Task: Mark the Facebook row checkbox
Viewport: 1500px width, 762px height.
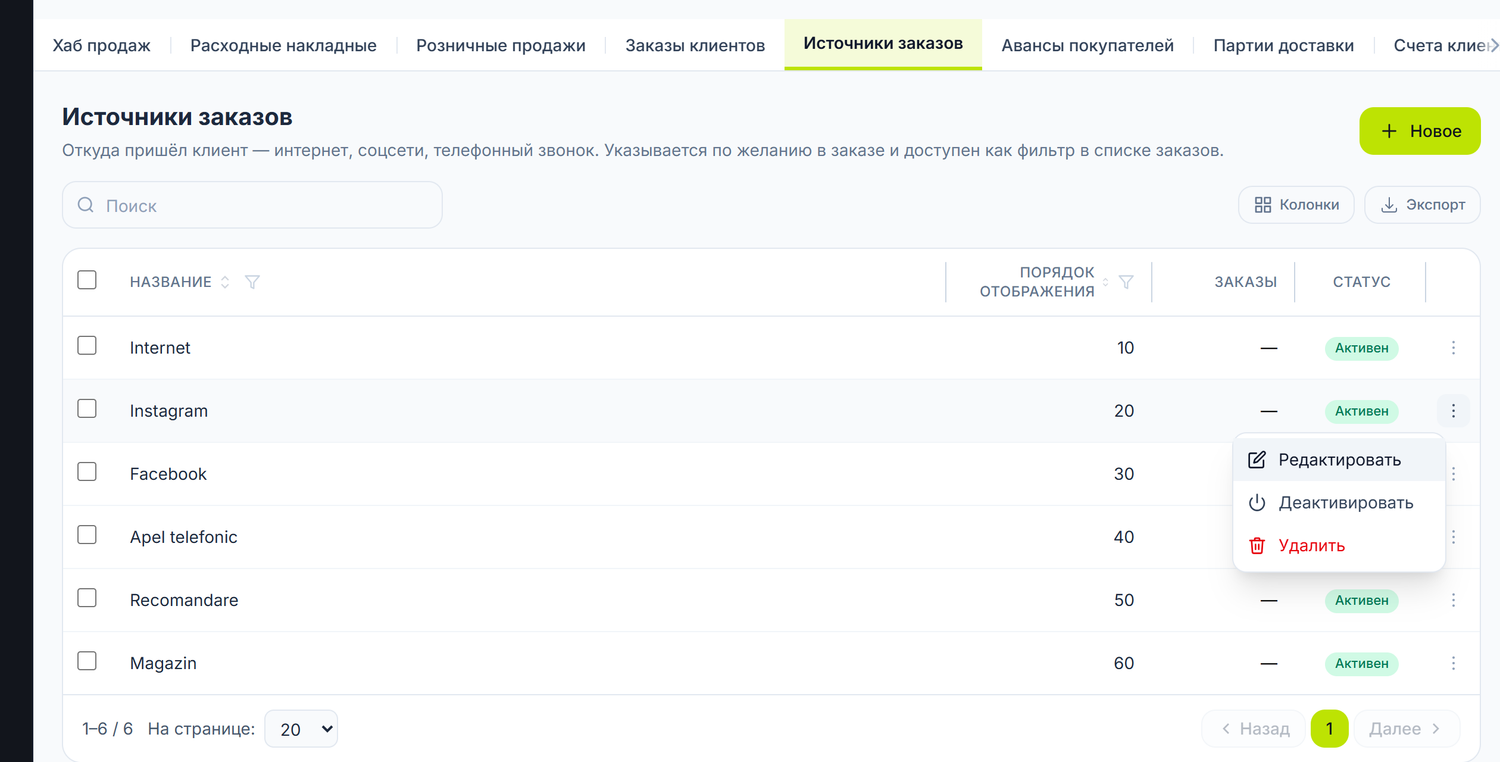Action: [87, 472]
